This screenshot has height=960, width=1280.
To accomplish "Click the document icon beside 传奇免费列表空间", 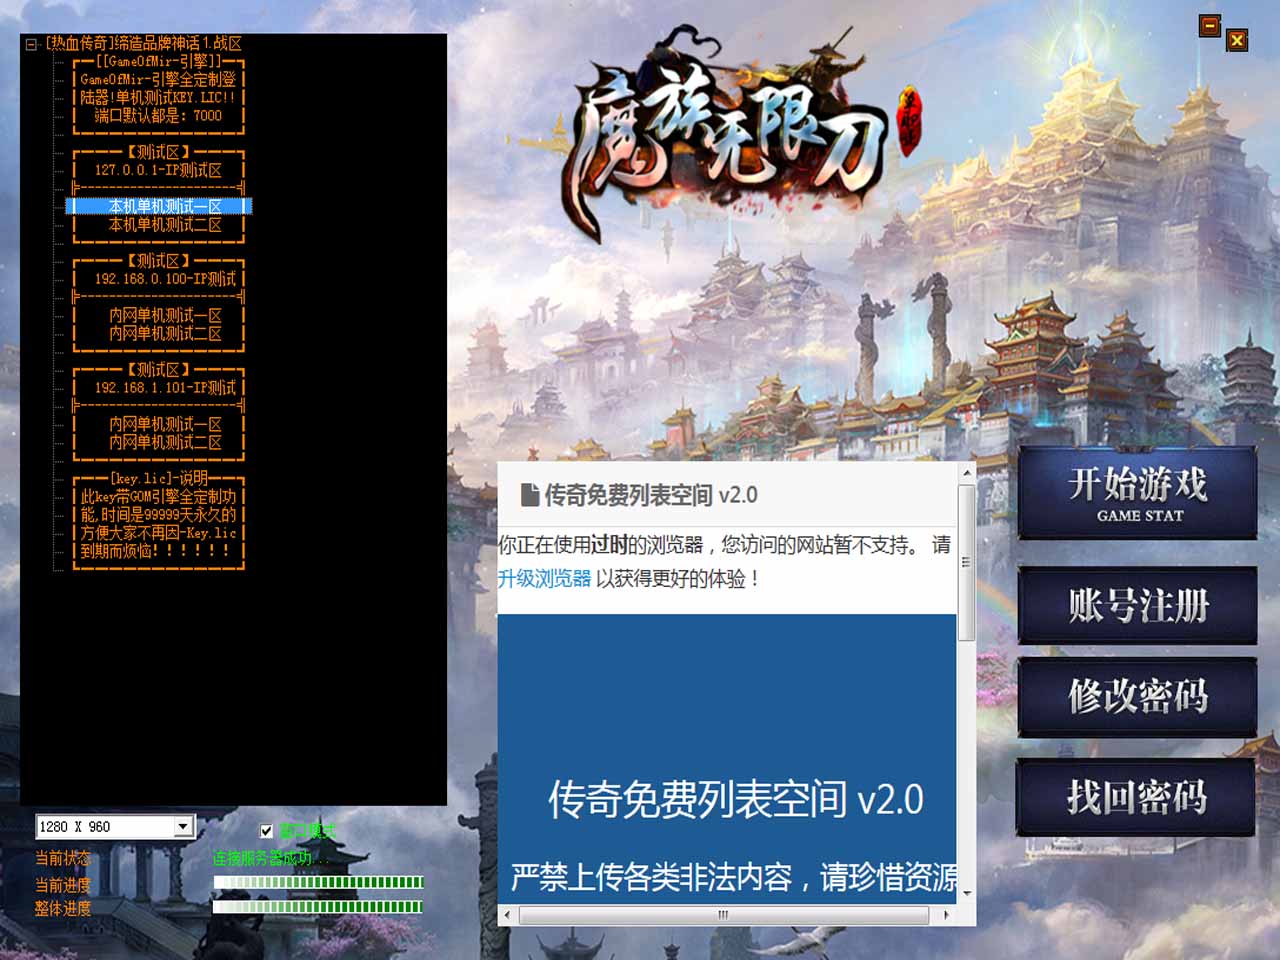I will click(x=530, y=495).
